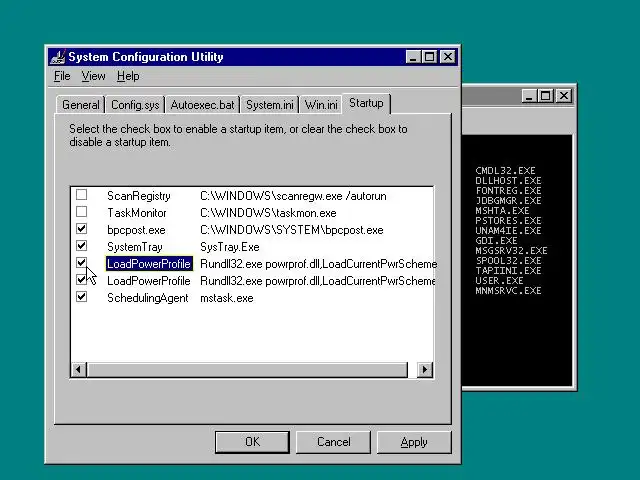The width and height of the screenshot is (640, 480).
Task: Uncheck the highlighted LoadPowerProfile checkbox
Action: click(82, 262)
